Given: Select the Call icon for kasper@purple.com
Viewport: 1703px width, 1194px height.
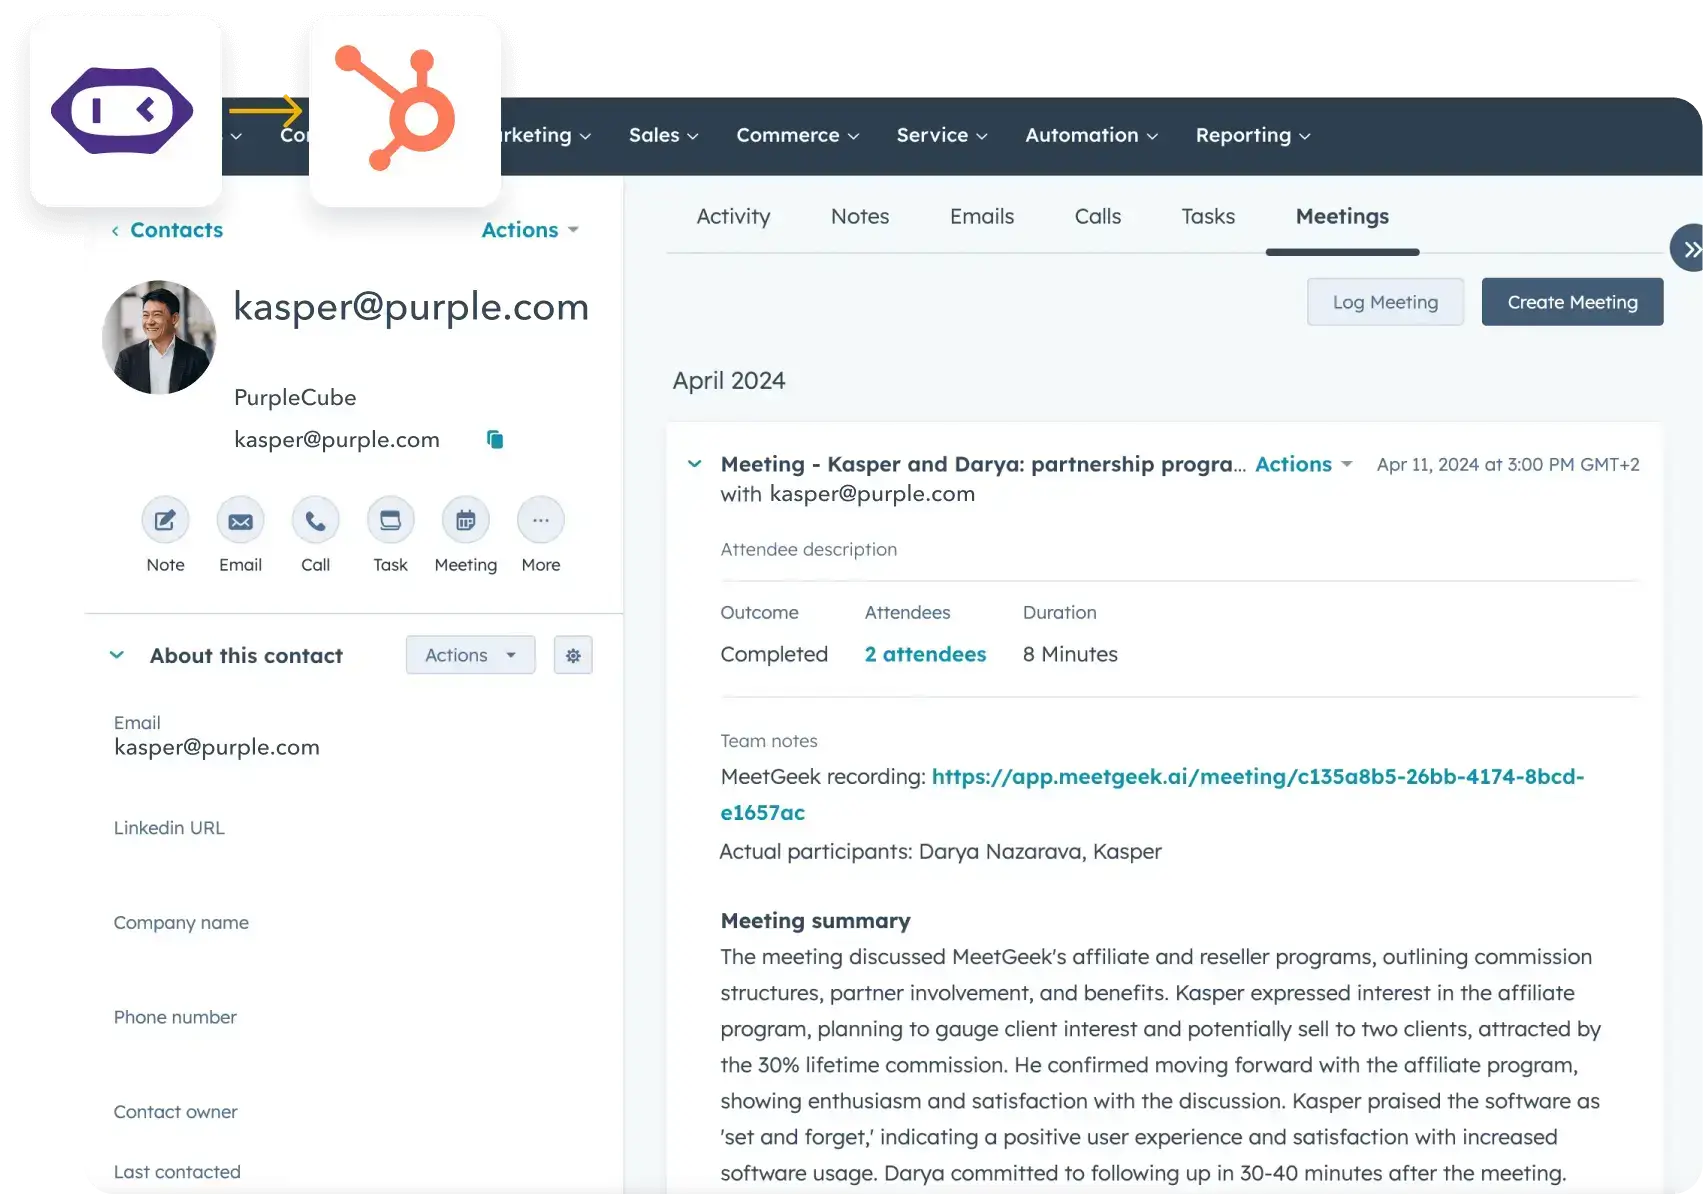Looking at the screenshot, I should point(315,521).
